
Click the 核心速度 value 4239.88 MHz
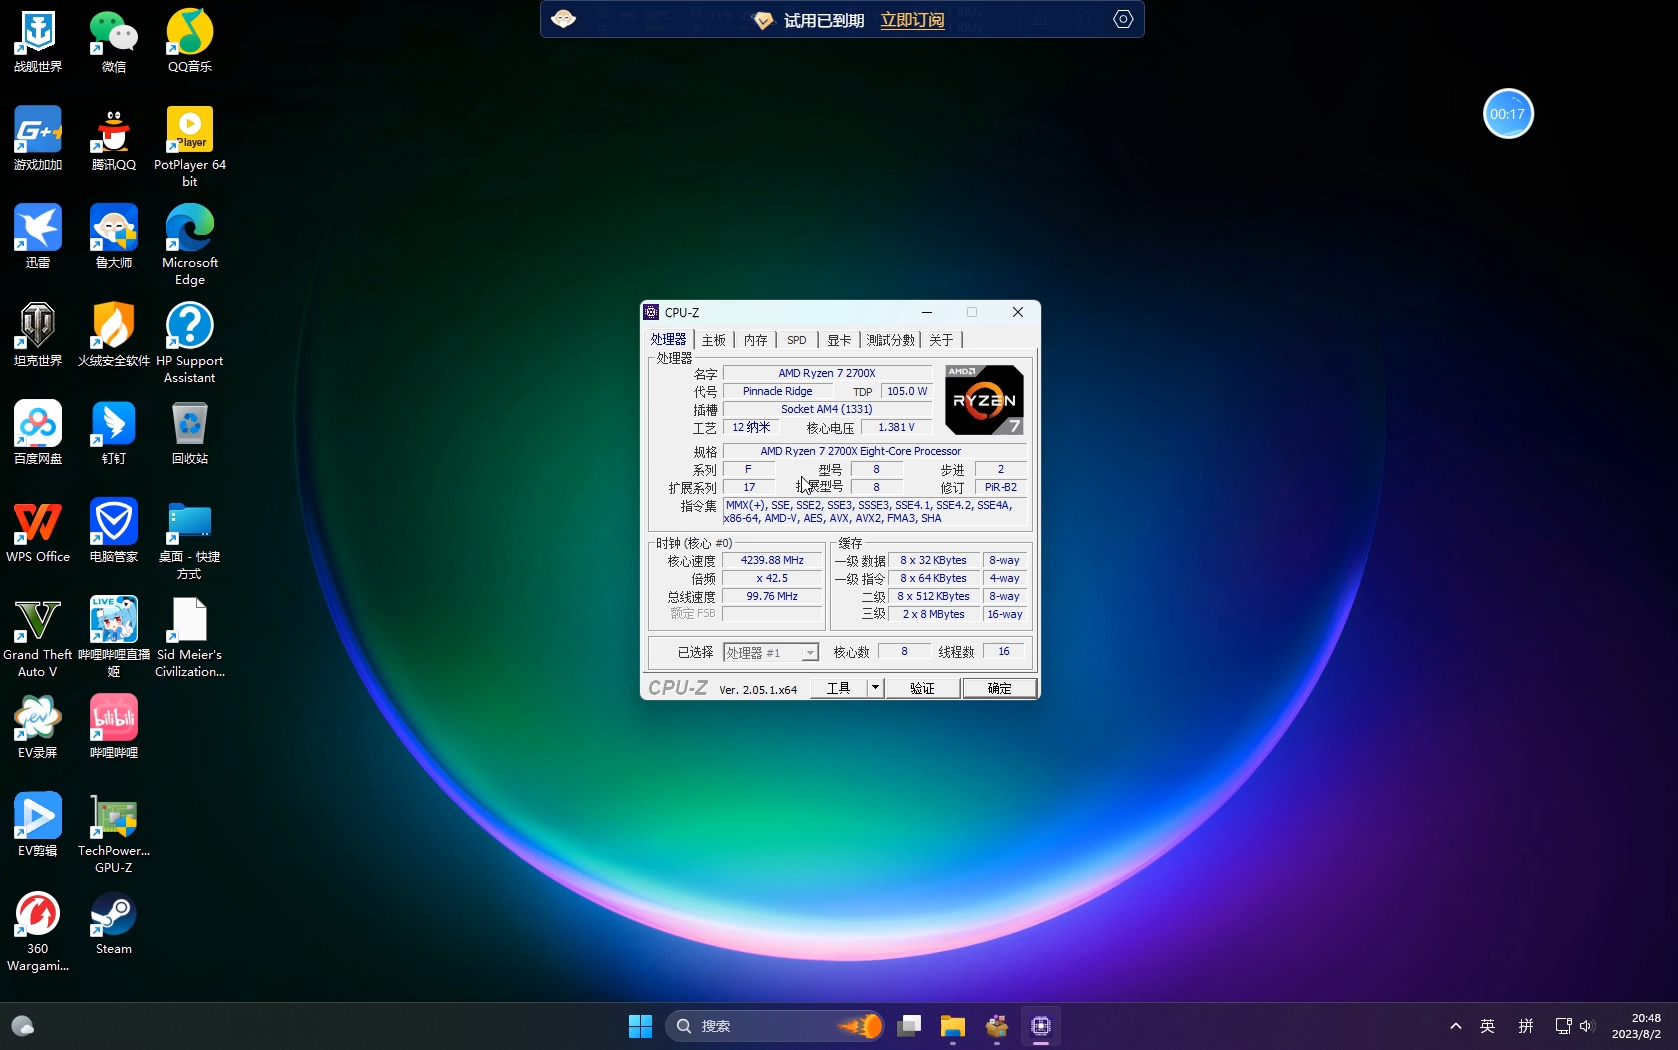(x=772, y=560)
